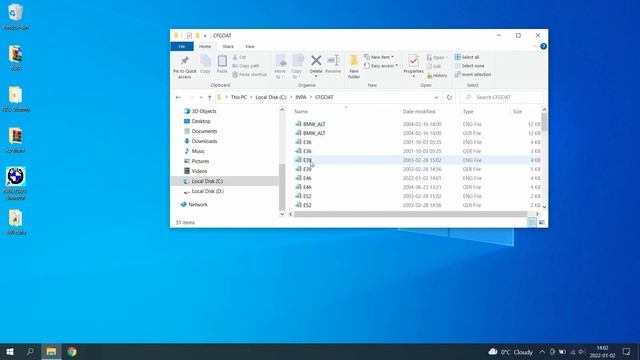This screenshot has height=360, width=640.
Task: Click the Move to icon
Action: point(280,61)
